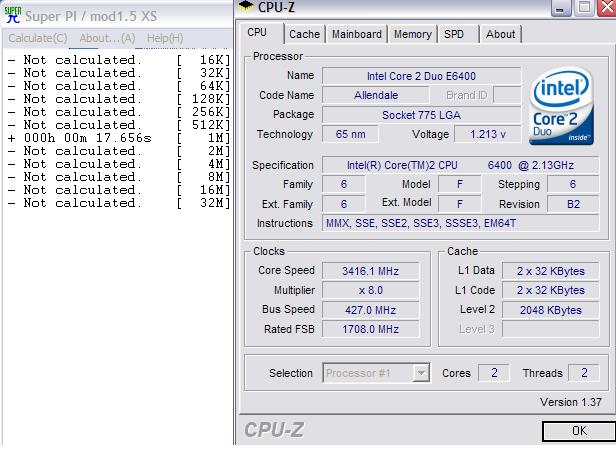The height and width of the screenshot is (453, 616).
Task: Click the Not calculated row for 128K
Action: 118,99
